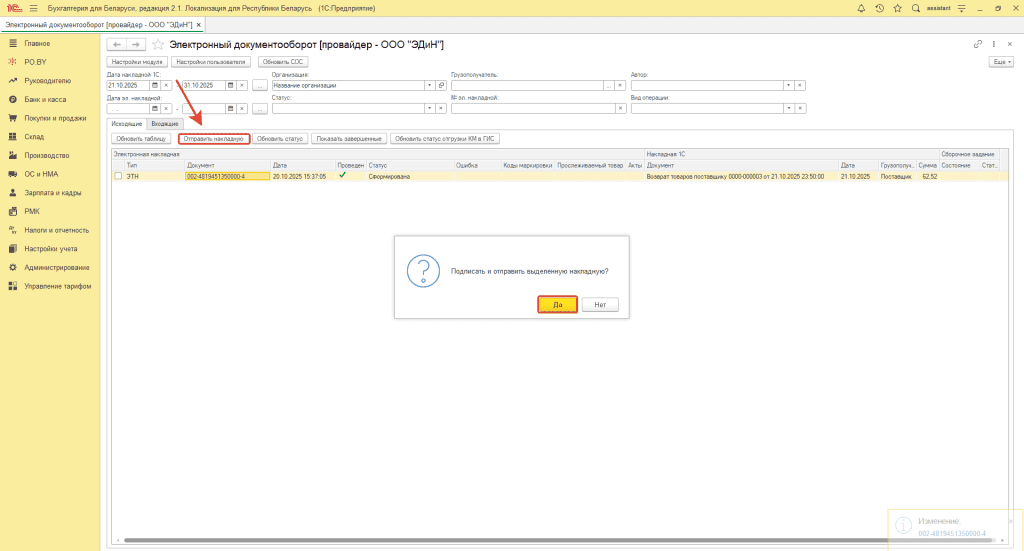Expand the Статус filter dropdown
Image resolution: width=1024 pixels, height=551 pixels.
click(x=429, y=109)
